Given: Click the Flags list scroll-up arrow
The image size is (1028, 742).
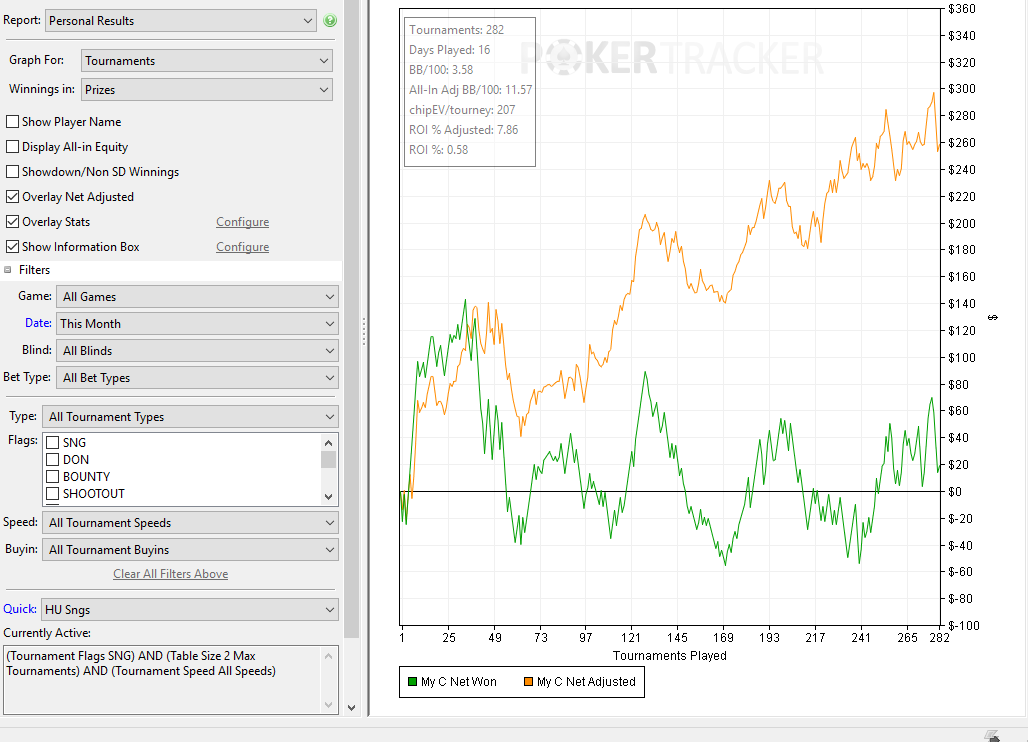Looking at the screenshot, I should coord(328,442).
